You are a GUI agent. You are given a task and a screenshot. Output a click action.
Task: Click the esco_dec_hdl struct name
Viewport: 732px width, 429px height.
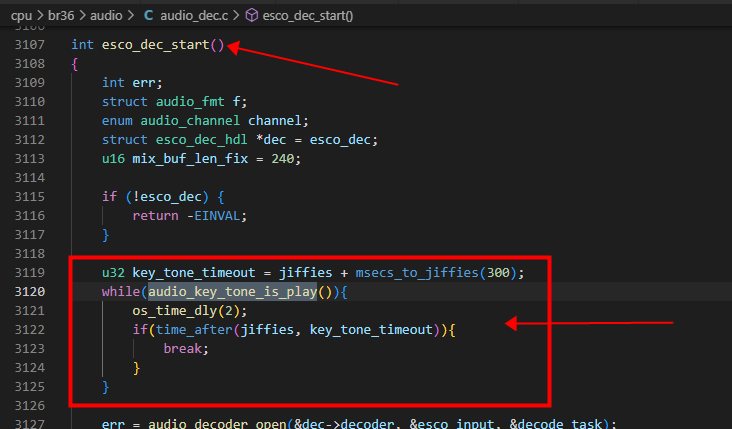(202, 140)
